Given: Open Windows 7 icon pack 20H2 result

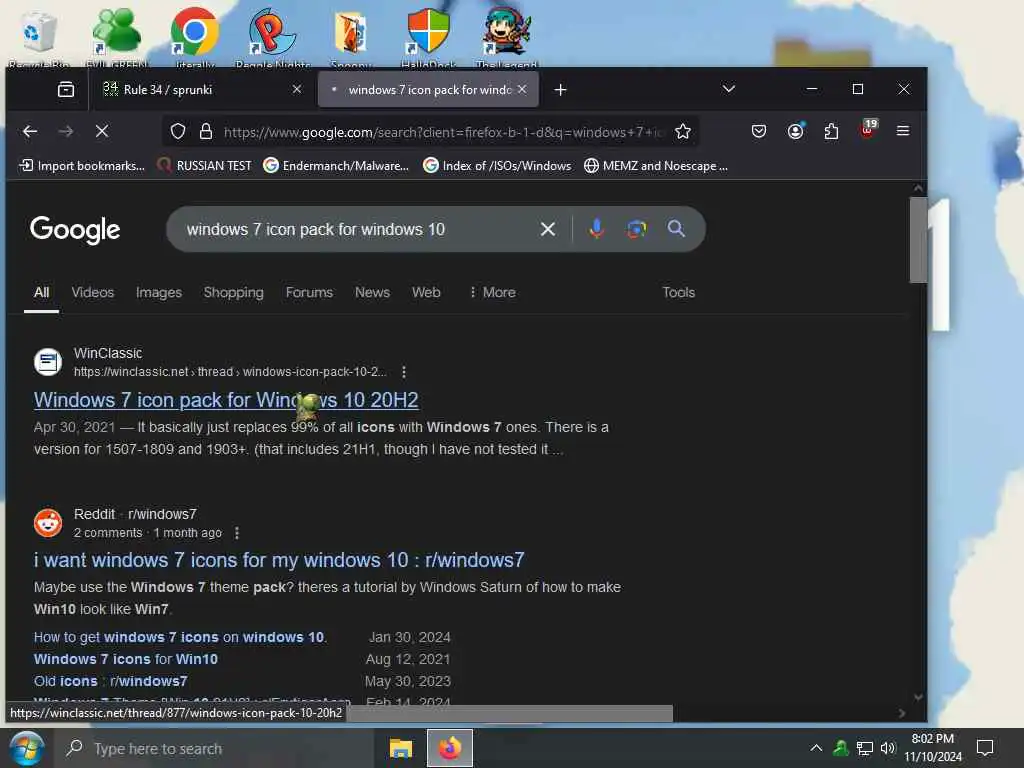Looking at the screenshot, I should (226, 400).
